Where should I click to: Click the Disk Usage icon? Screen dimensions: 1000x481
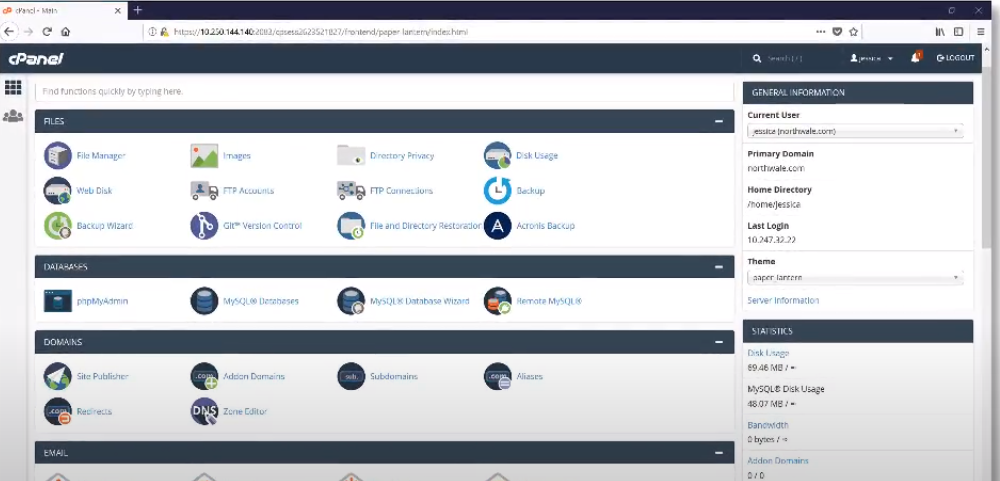(x=497, y=155)
